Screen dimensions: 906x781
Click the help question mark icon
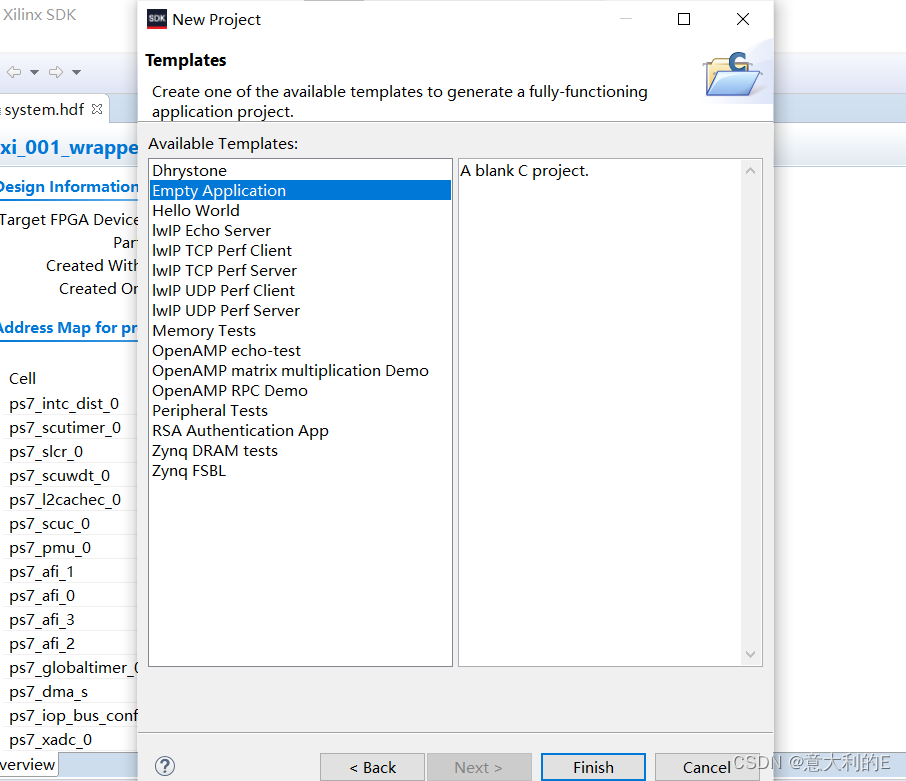point(165,766)
